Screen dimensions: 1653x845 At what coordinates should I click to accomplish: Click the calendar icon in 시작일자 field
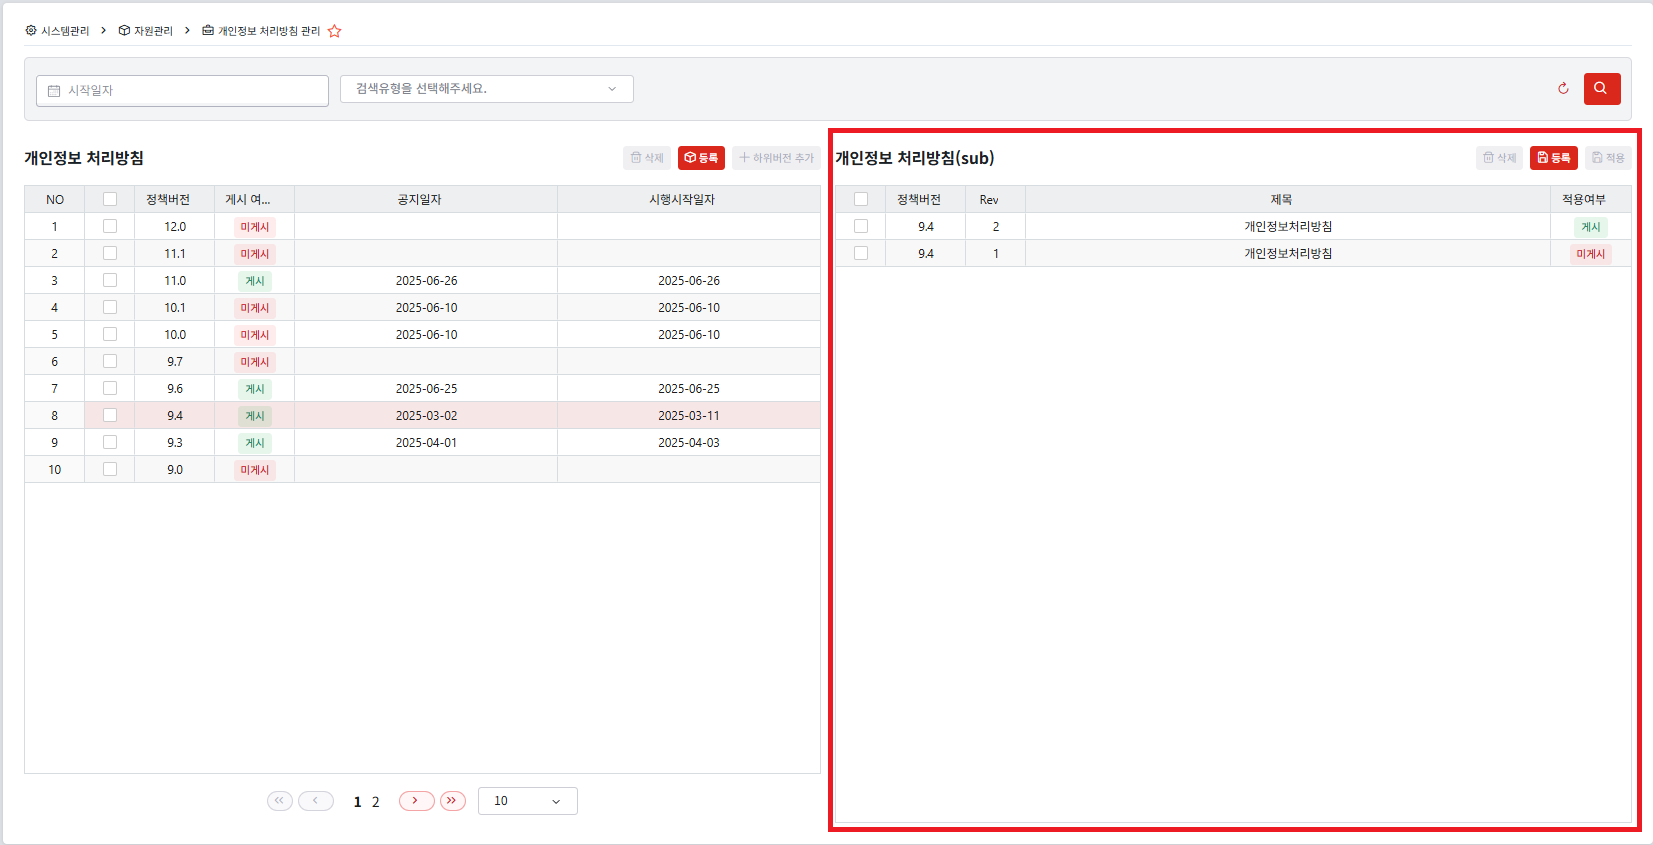(x=54, y=91)
